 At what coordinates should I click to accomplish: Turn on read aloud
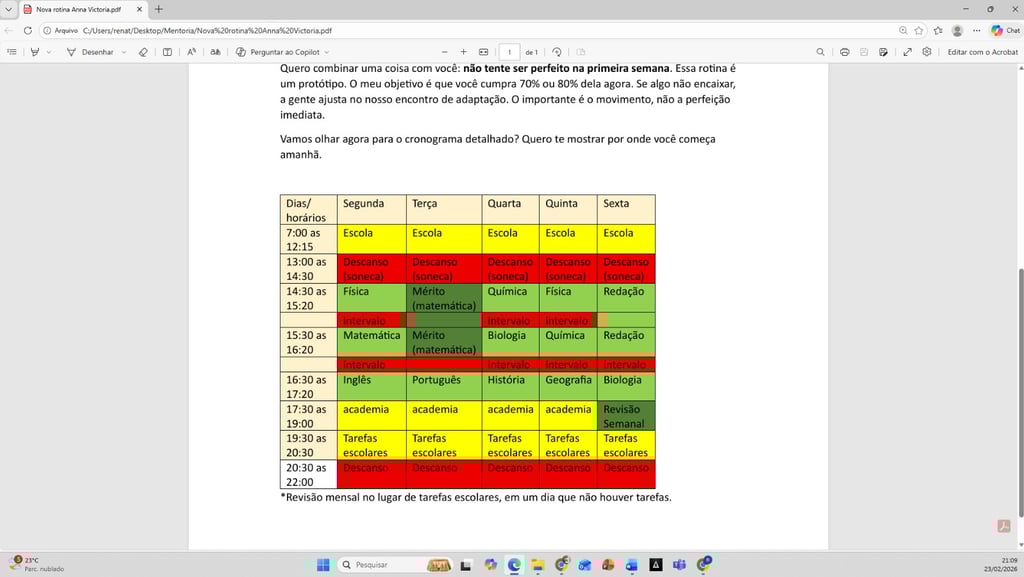(x=191, y=52)
